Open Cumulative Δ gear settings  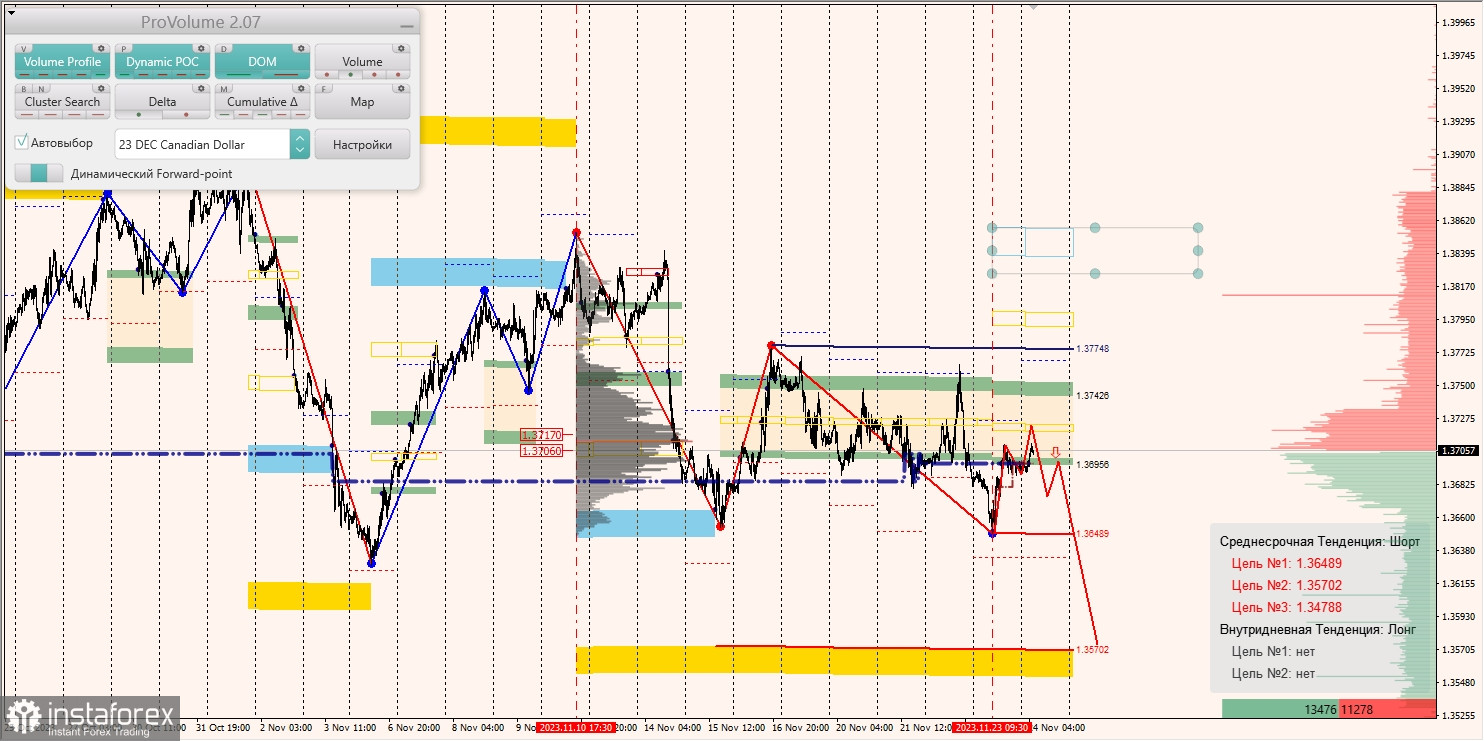(x=300, y=88)
